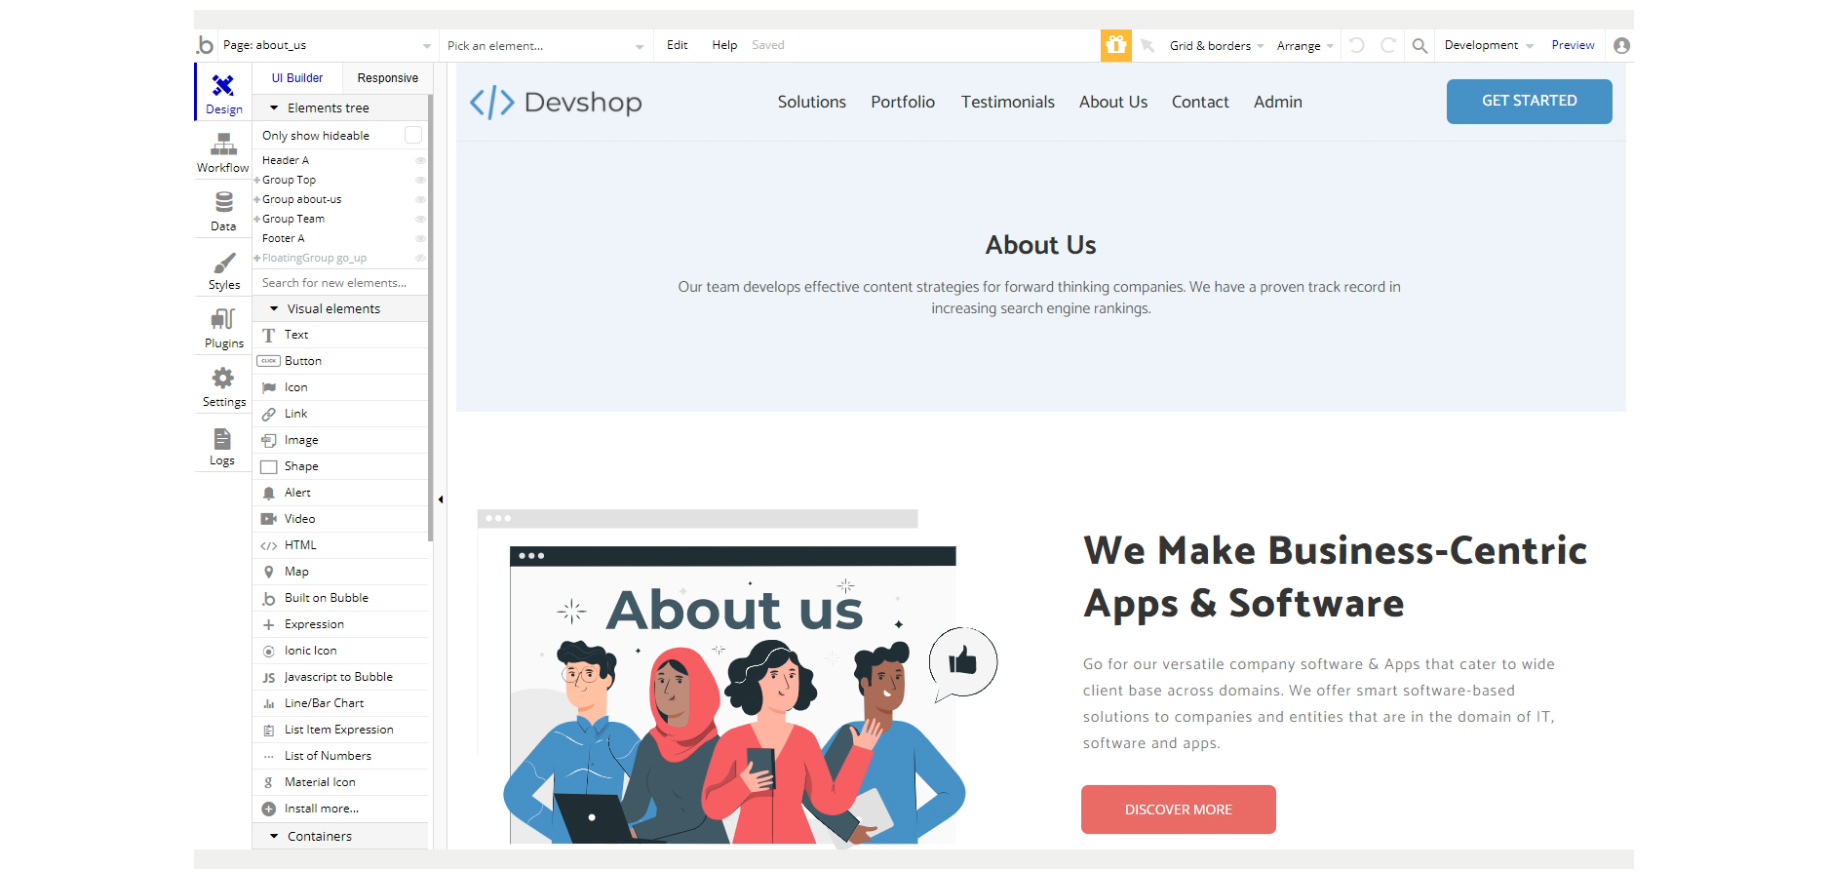Image resolution: width=1830 pixels, height=874 pixels.
Task: Click the Portfolio nav link on canvas
Action: point(903,102)
